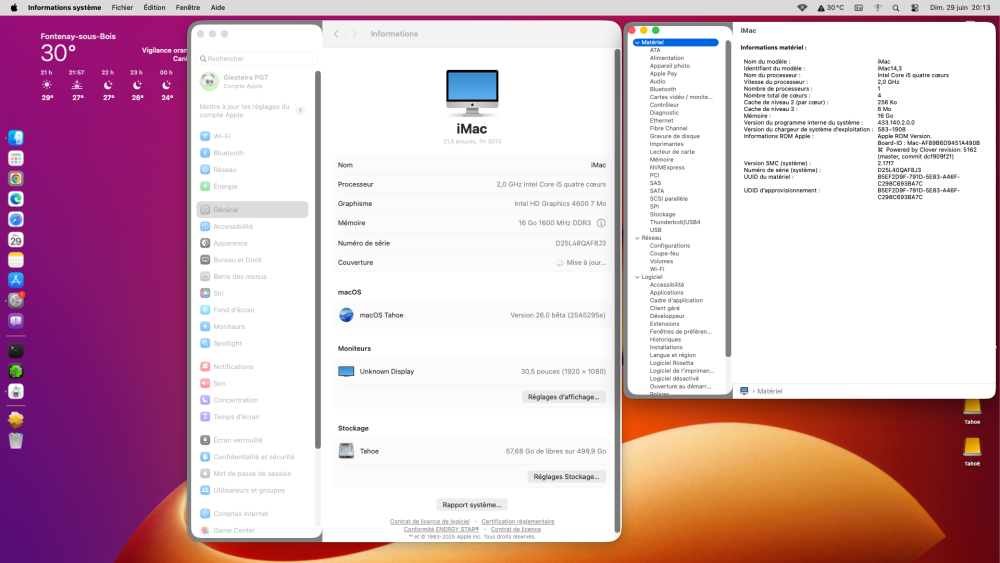Click the Réglages d'affichage button

click(564, 397)
